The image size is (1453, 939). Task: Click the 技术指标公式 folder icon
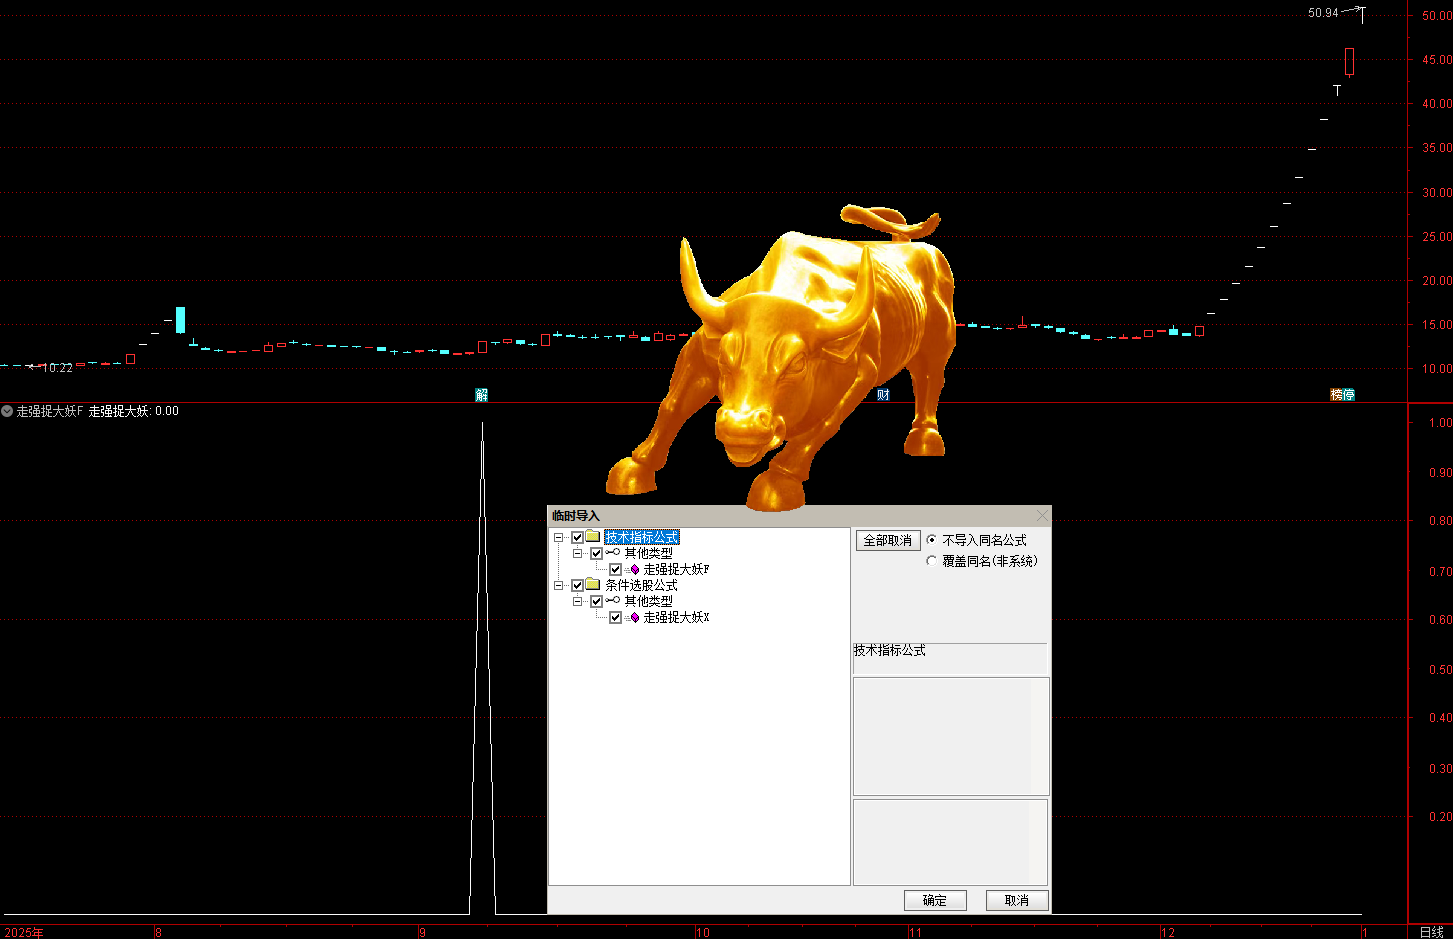point(593,537)
